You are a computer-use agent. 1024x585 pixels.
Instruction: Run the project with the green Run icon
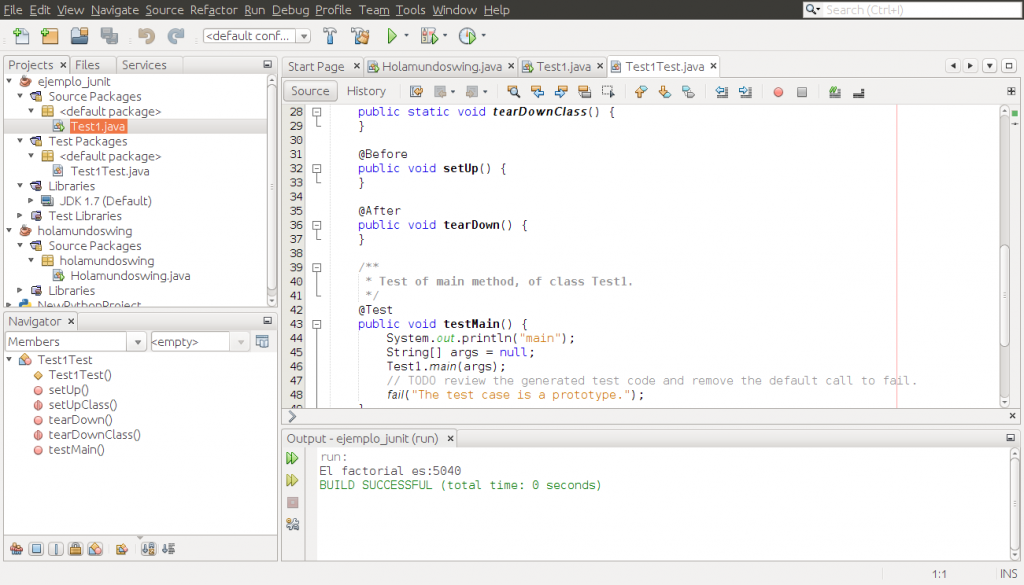[391, 34]
